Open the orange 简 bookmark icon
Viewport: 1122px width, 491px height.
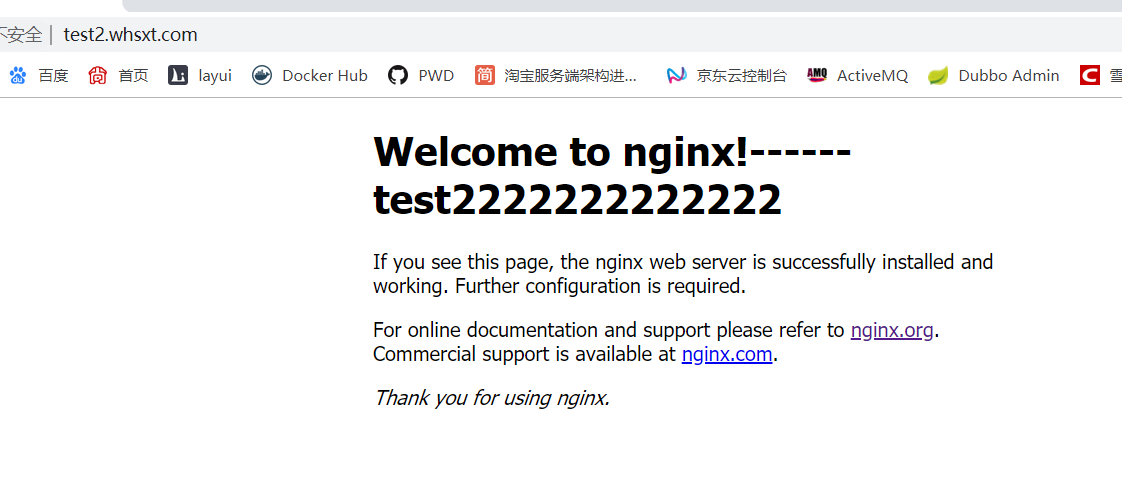(x=485, y=75)
